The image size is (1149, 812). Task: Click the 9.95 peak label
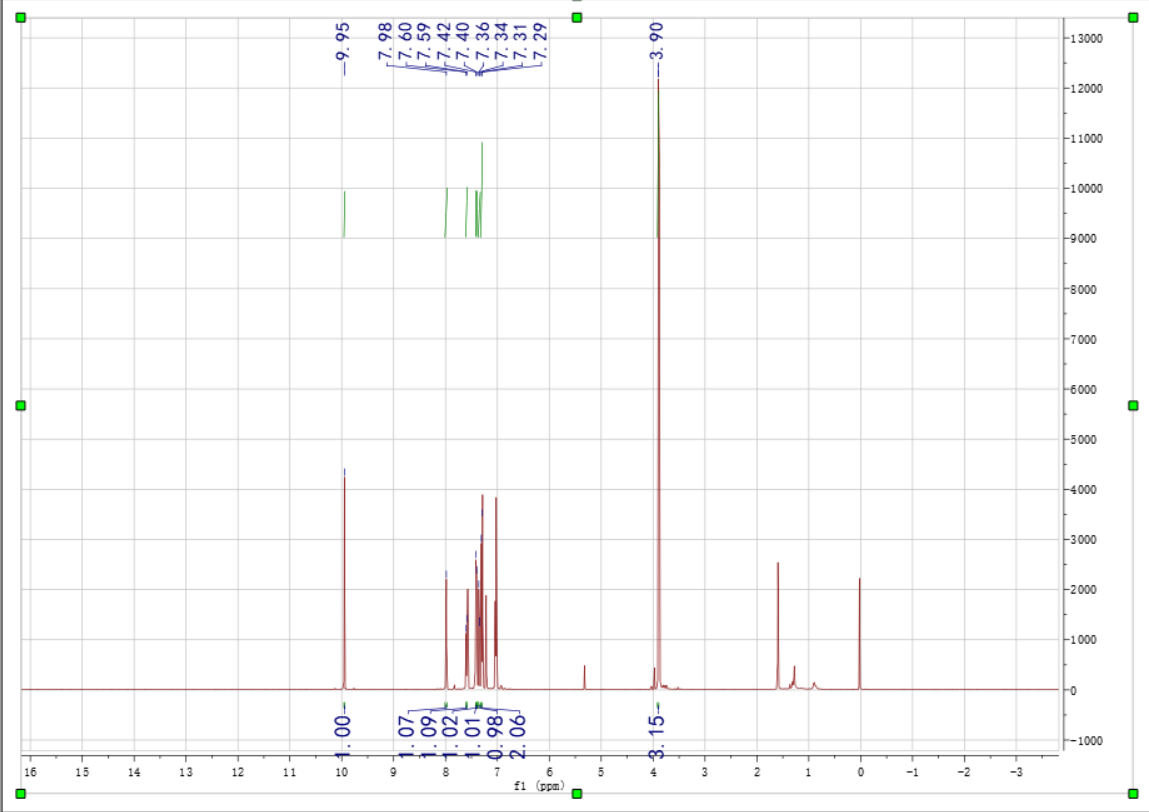coord(343,41)
